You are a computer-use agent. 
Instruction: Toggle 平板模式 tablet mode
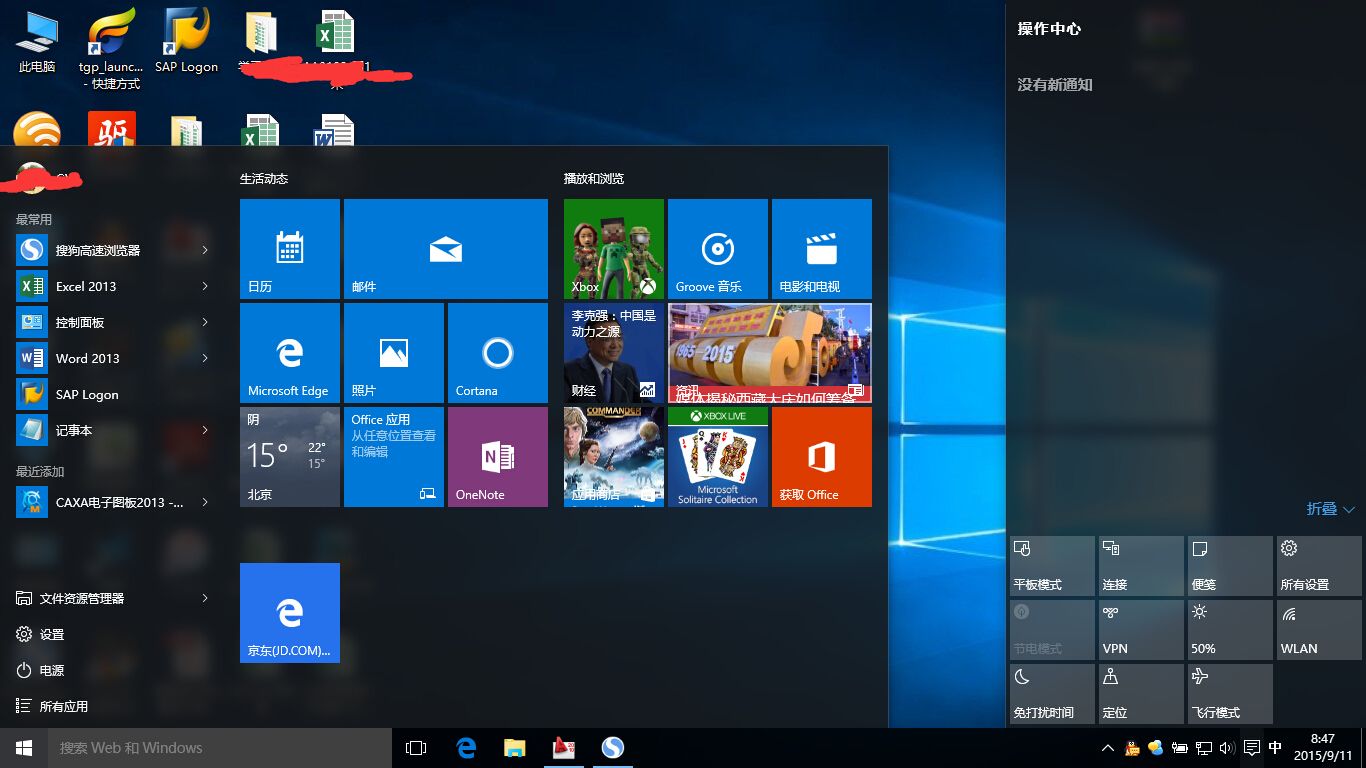click(1052, 566)
